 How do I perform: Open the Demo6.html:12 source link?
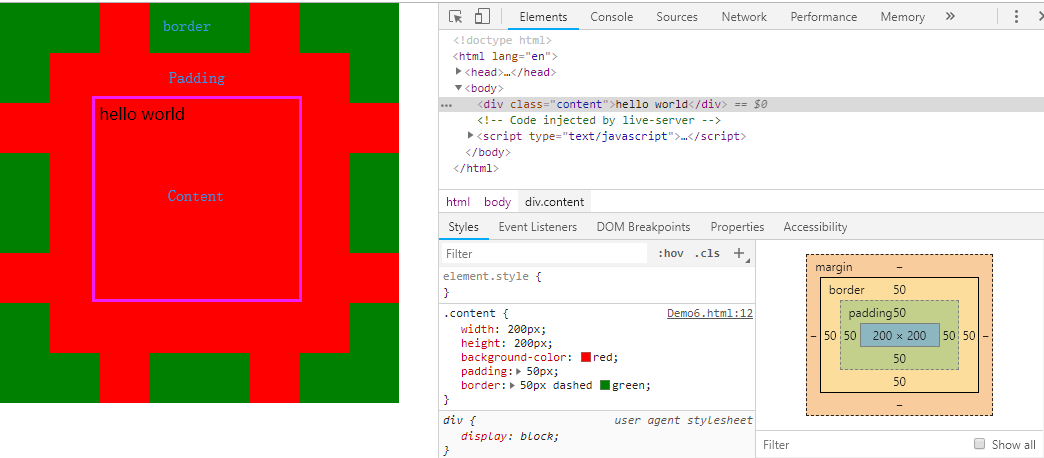point(710,314)
